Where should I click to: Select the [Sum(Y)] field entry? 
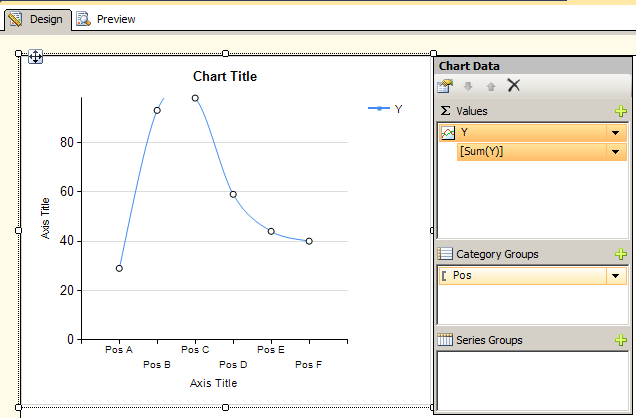[x=541, y=152]
